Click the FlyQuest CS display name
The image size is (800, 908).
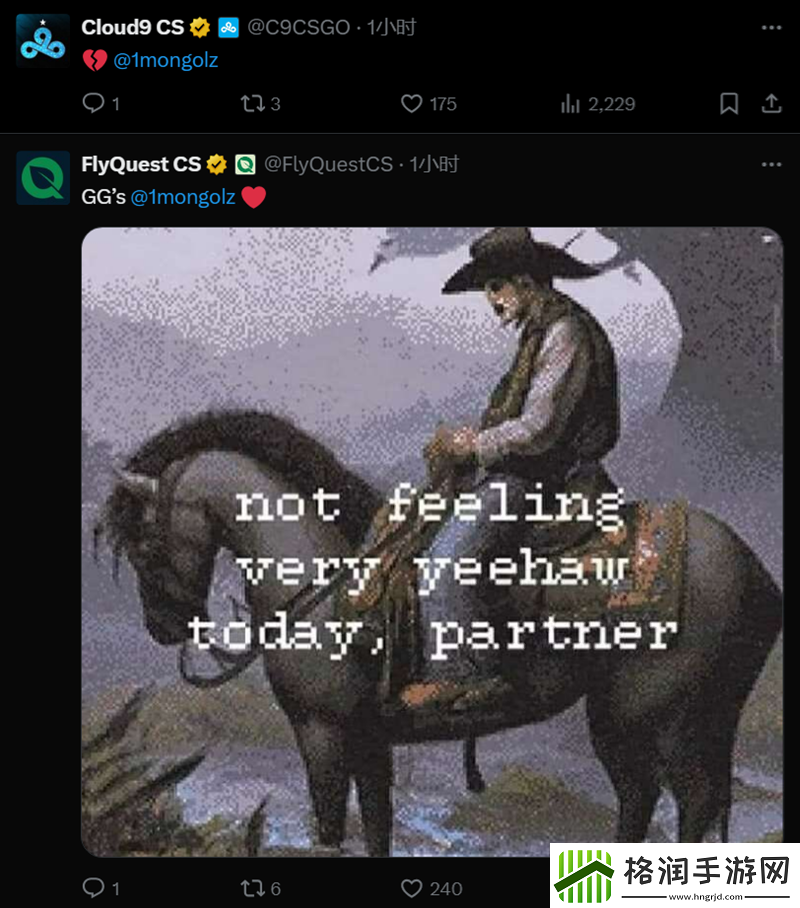(x=141, y=164)
